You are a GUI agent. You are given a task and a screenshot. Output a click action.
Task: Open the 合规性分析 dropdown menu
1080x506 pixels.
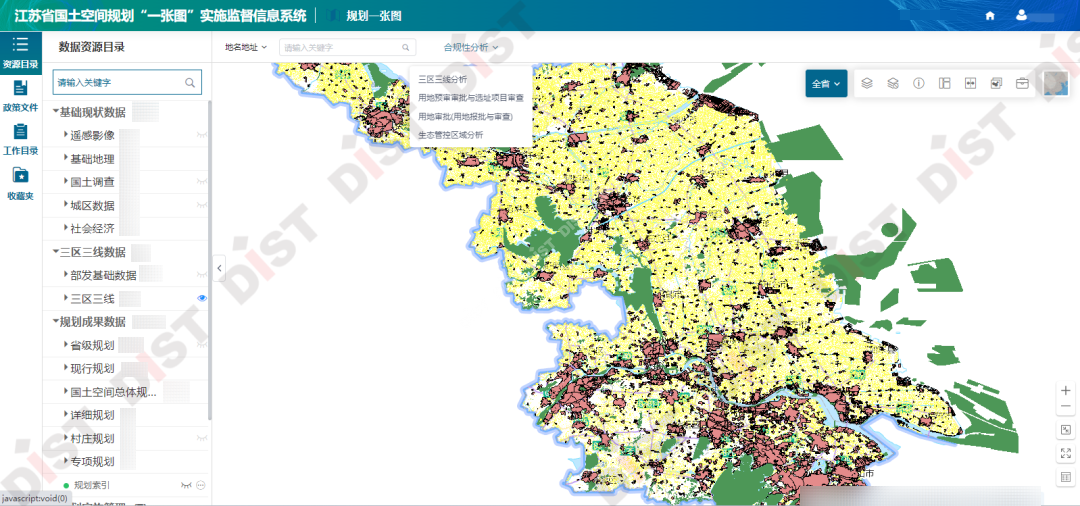(470, 48)
